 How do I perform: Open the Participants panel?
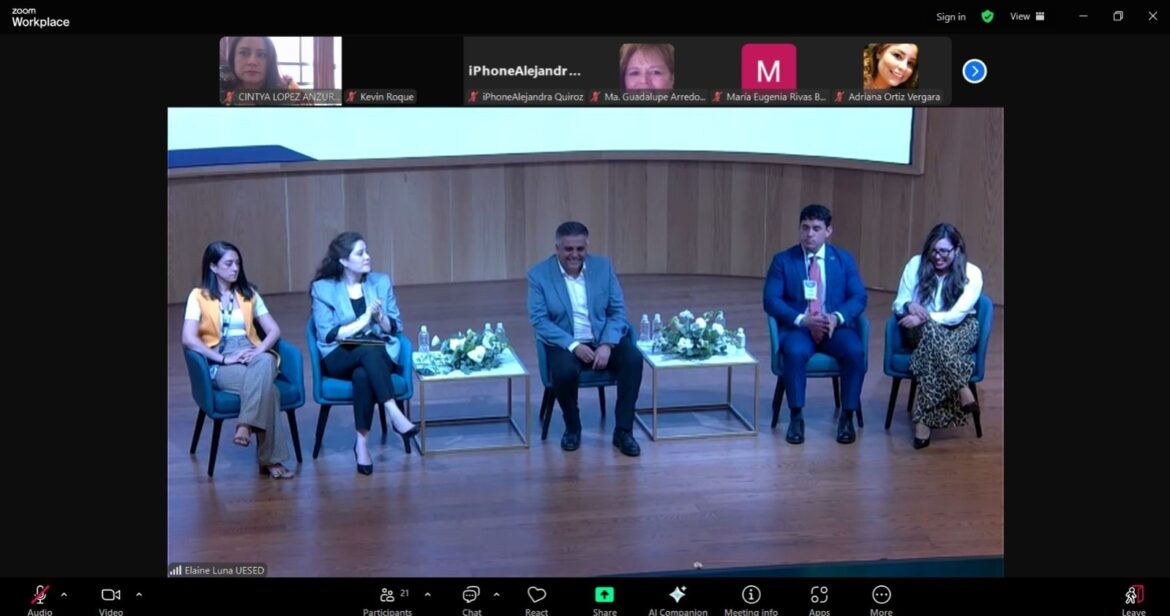pos(387,596)
